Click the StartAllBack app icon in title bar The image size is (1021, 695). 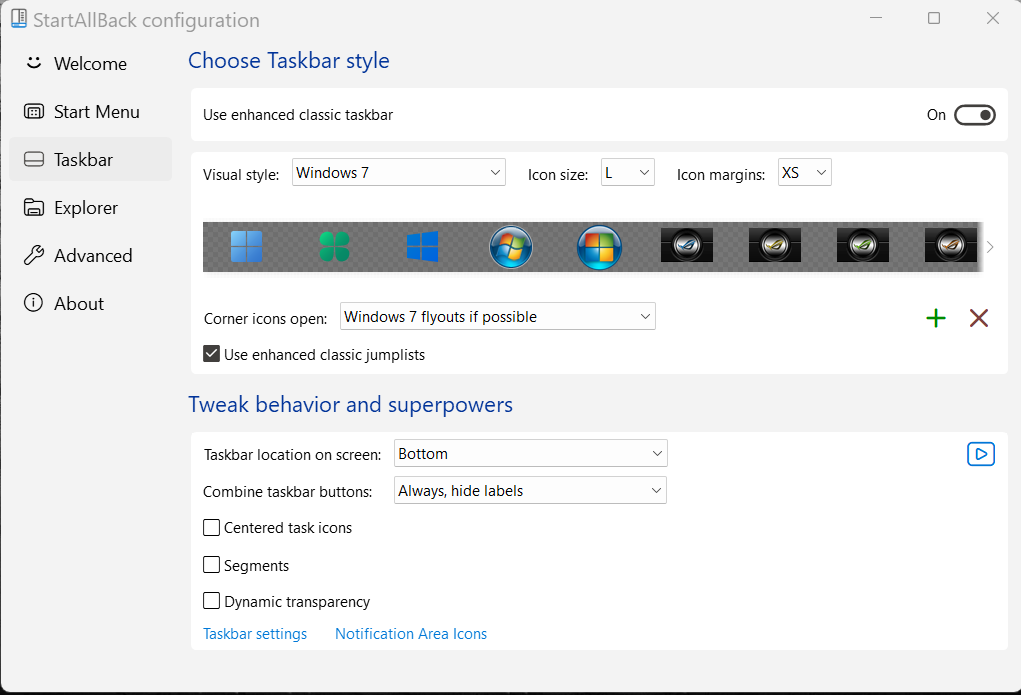coord(19,19)
